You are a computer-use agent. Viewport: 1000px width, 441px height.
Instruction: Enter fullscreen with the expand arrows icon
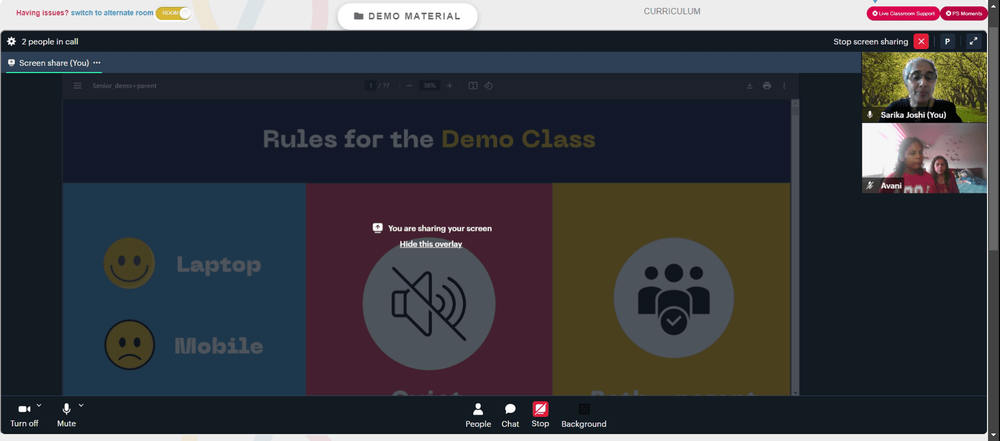click(973, 41)
